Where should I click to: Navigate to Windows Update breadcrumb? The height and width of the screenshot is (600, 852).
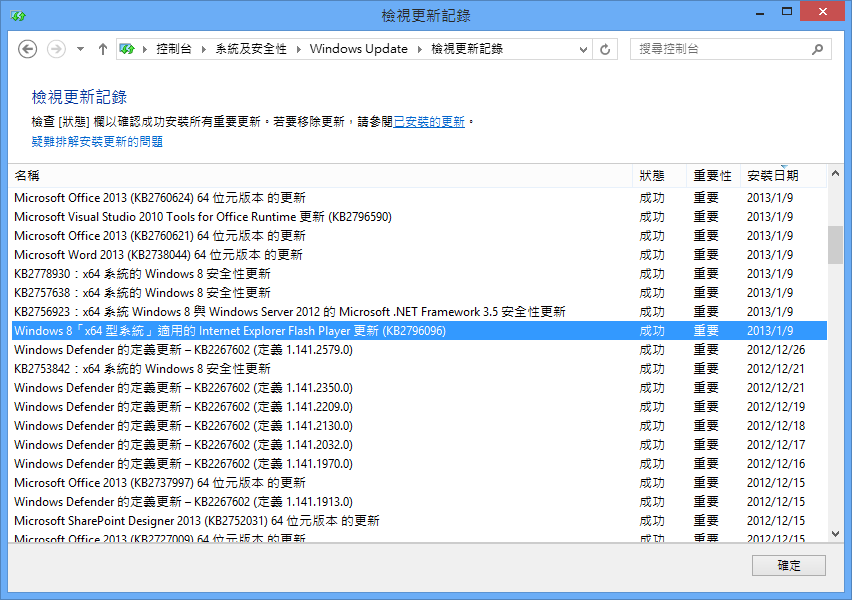pyautogui.click(x=358, y=49)
